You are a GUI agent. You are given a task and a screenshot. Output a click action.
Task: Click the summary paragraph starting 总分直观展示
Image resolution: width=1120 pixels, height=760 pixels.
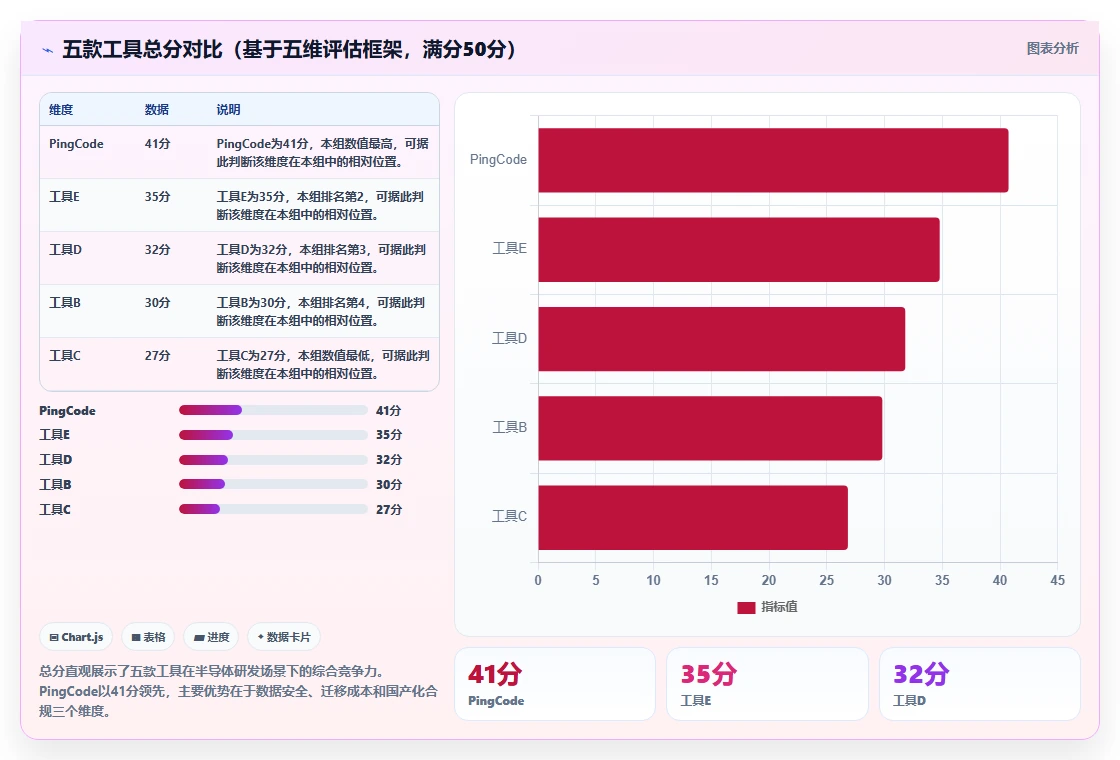(238, 691)
